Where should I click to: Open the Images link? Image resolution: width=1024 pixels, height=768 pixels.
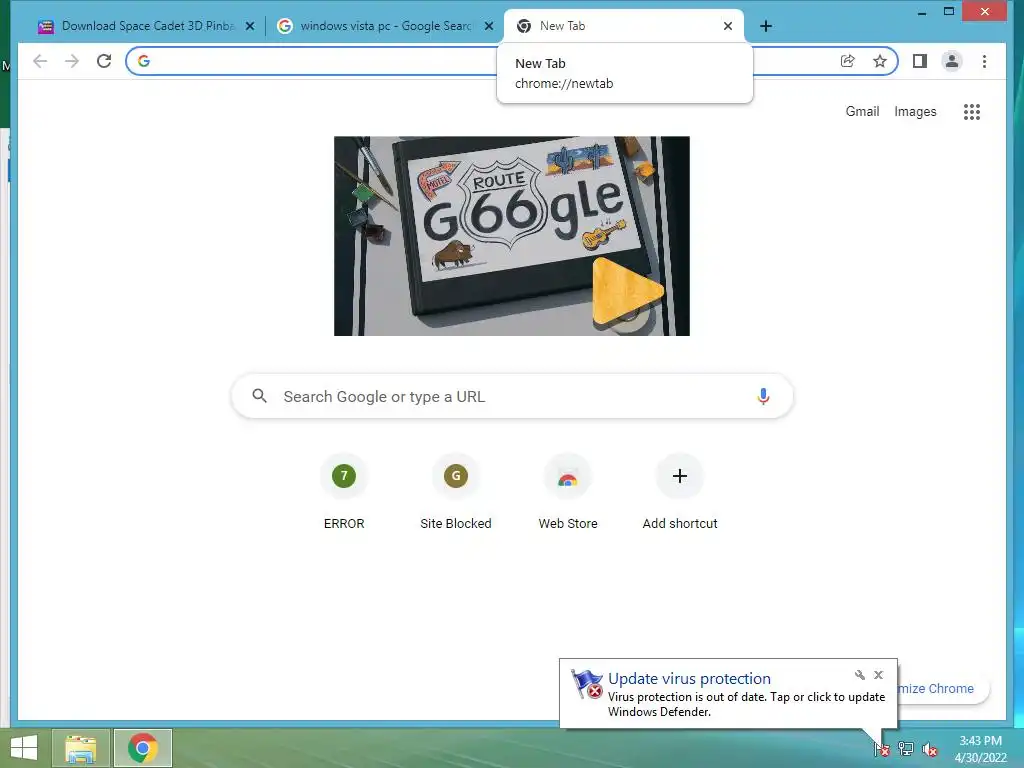(x=915, y=112)
